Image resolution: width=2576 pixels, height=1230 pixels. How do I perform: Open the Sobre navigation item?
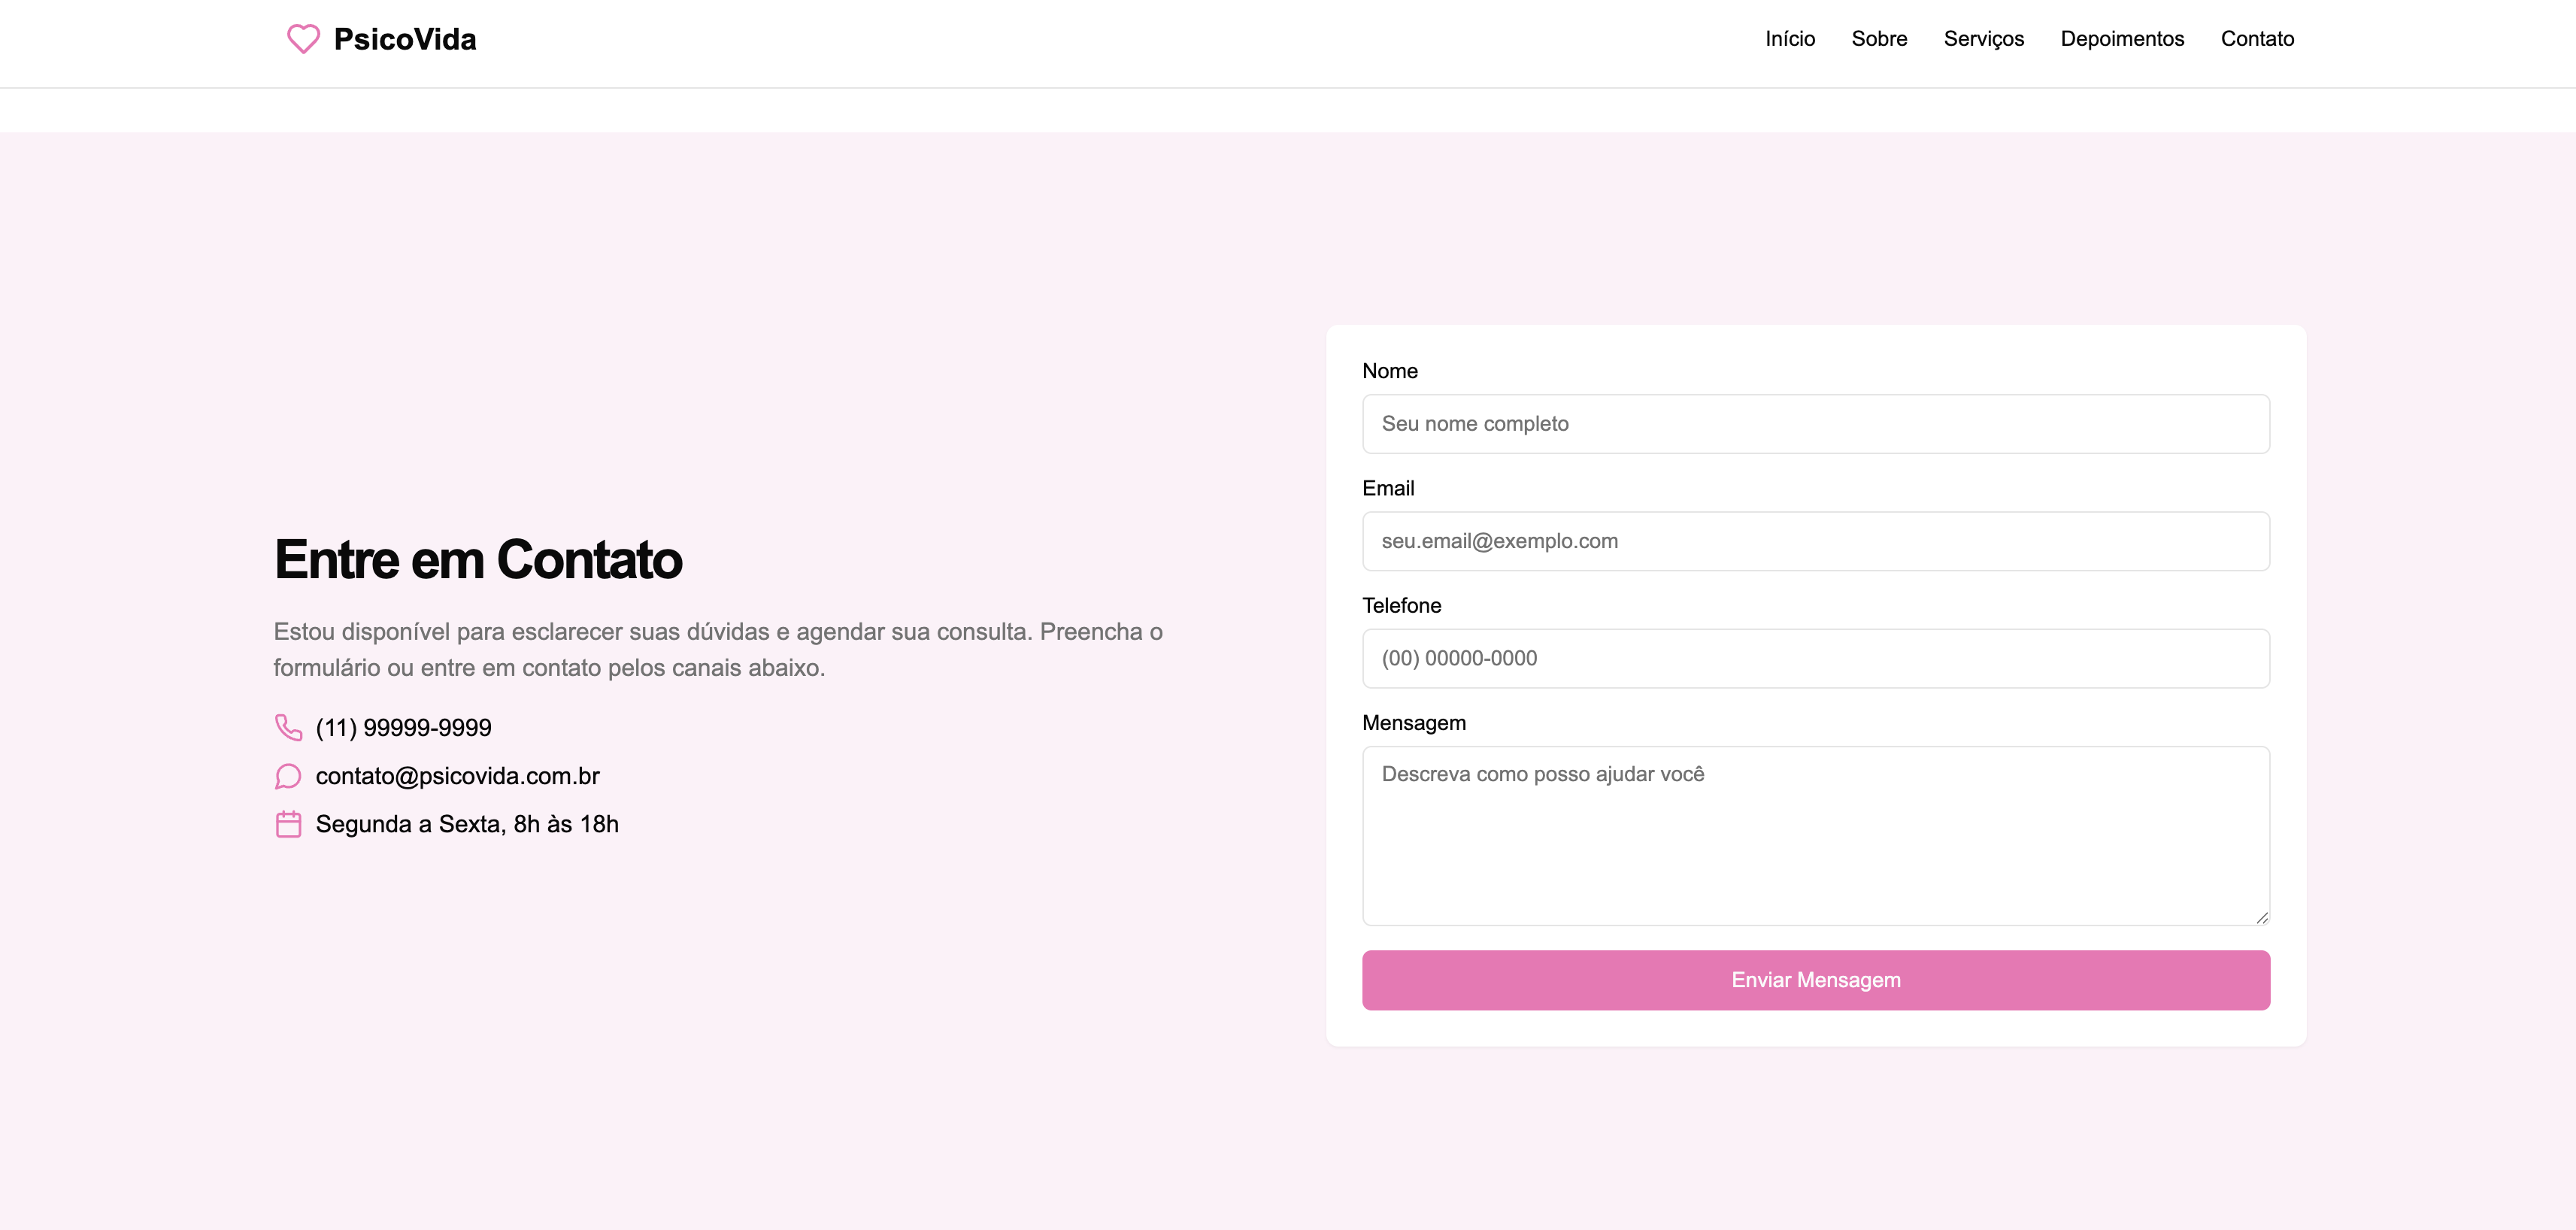[x=1880, y=39]
